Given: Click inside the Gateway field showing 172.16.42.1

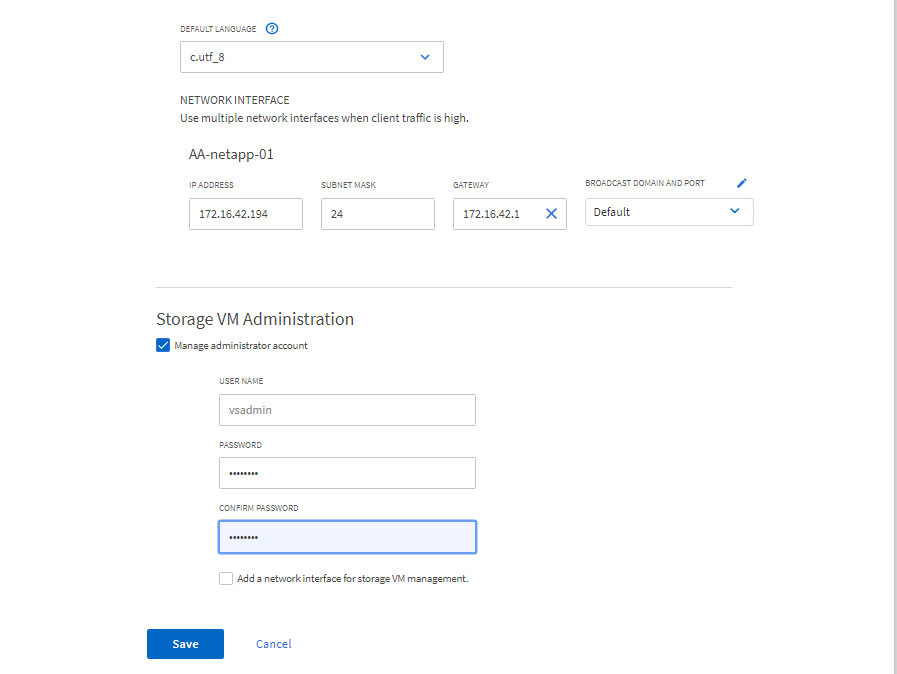Looking at the screenshot, I should click(495, 214).
